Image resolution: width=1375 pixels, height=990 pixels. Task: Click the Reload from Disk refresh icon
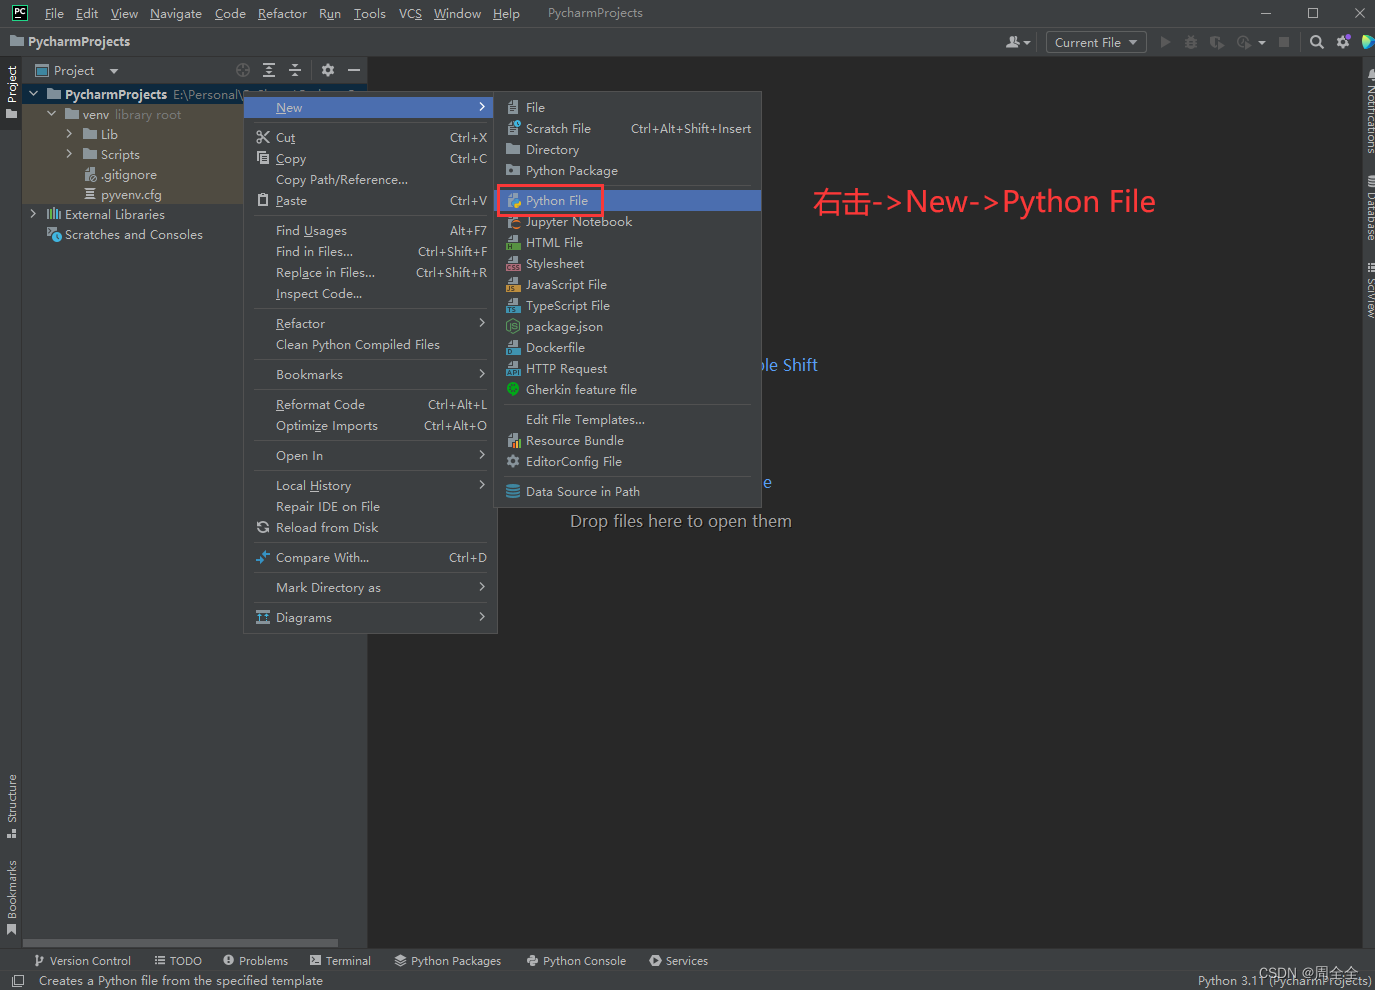[263, 528]
